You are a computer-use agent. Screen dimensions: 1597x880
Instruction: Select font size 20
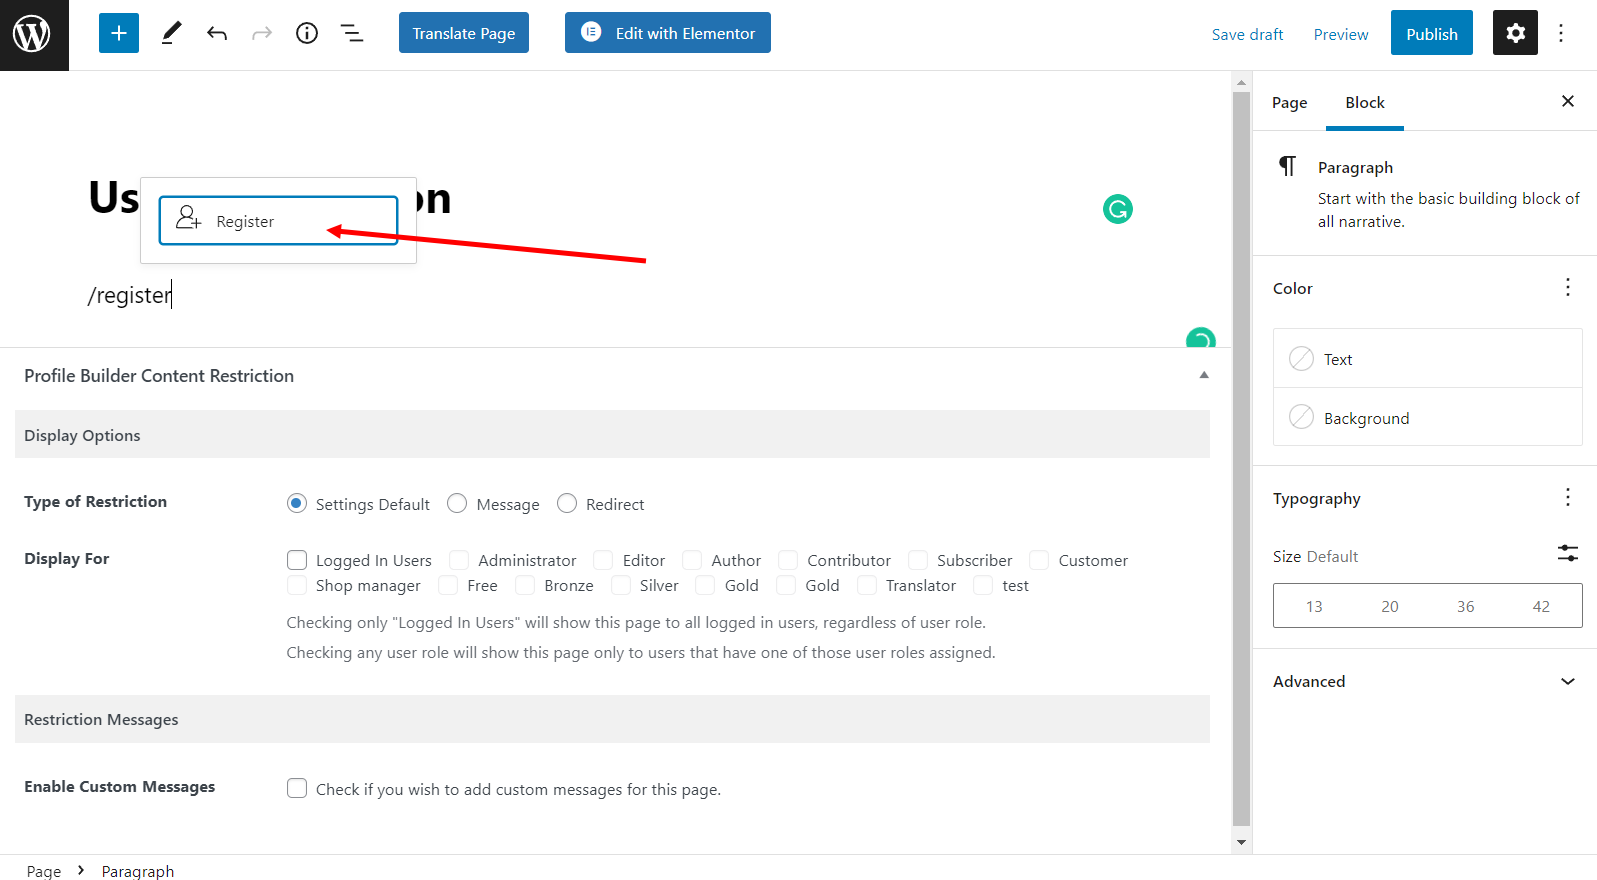click(1390, 606)
